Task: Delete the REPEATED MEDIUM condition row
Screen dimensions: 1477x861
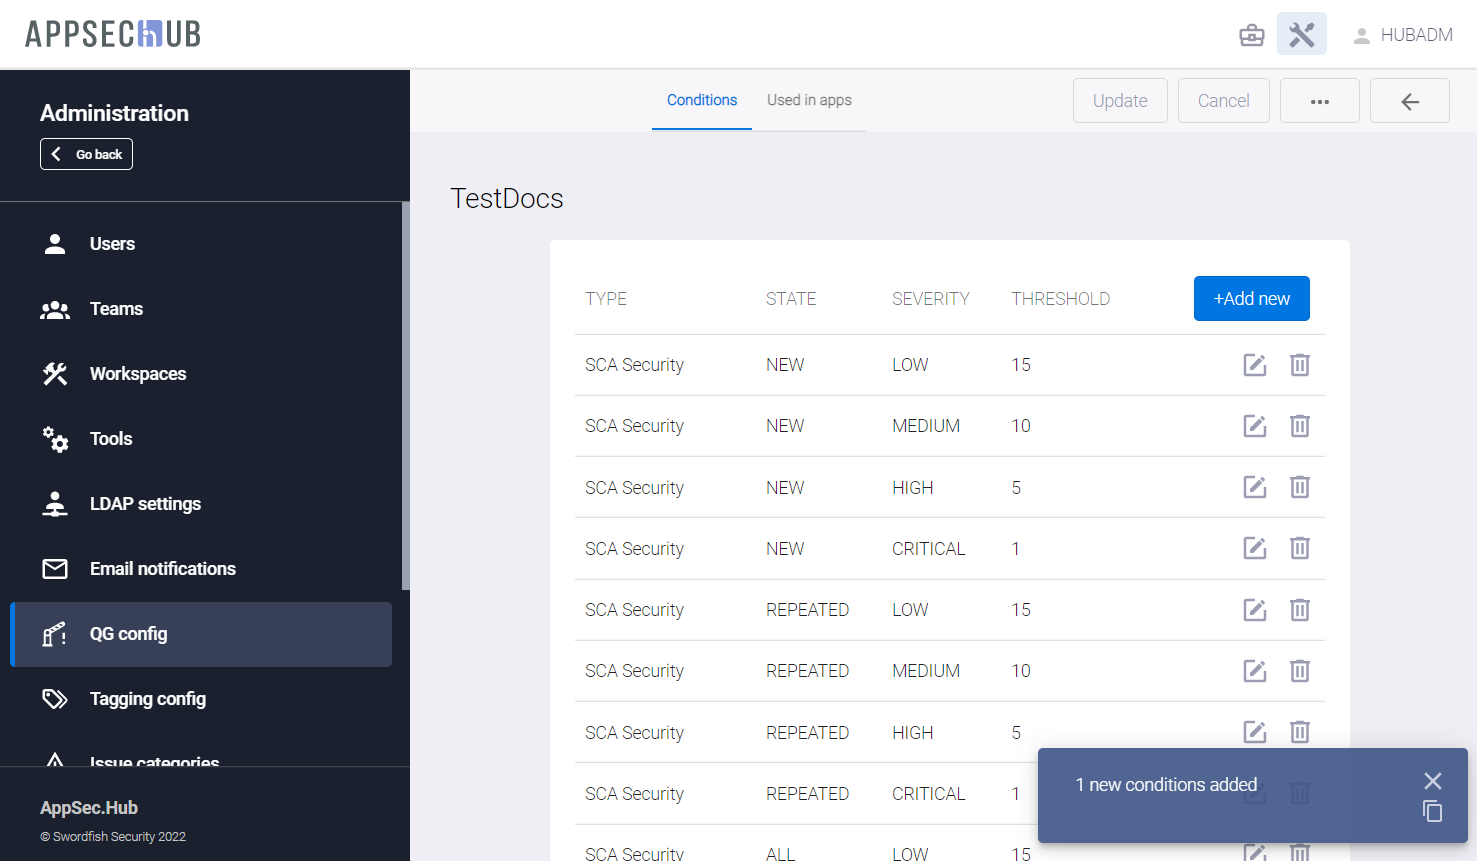Action: click(1299, 671)
